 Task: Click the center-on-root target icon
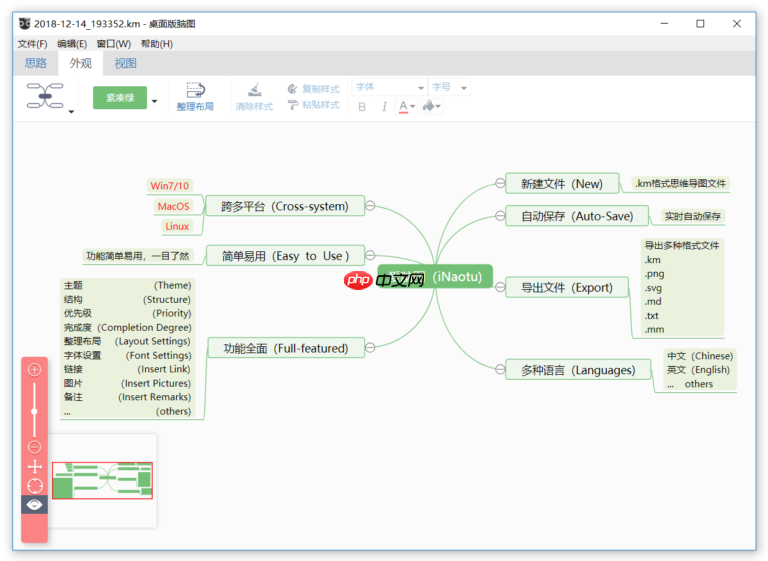pos(35,485)
